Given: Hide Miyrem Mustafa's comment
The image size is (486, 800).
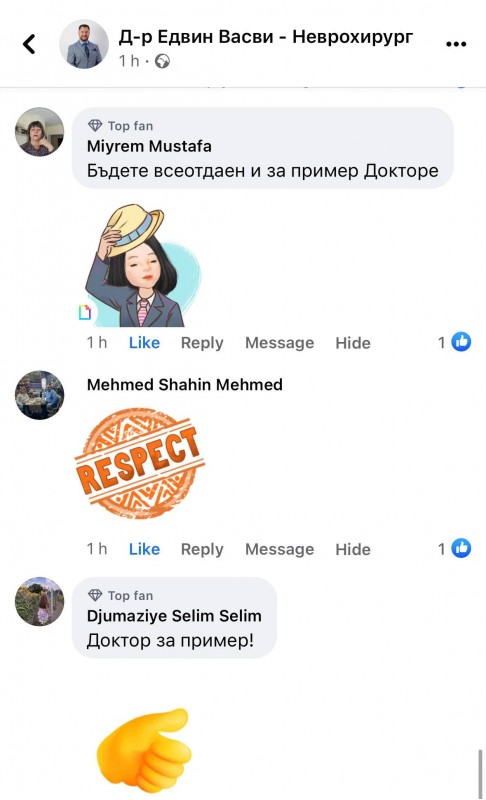Looking at the screenshot, I should [x=353, y=343].
